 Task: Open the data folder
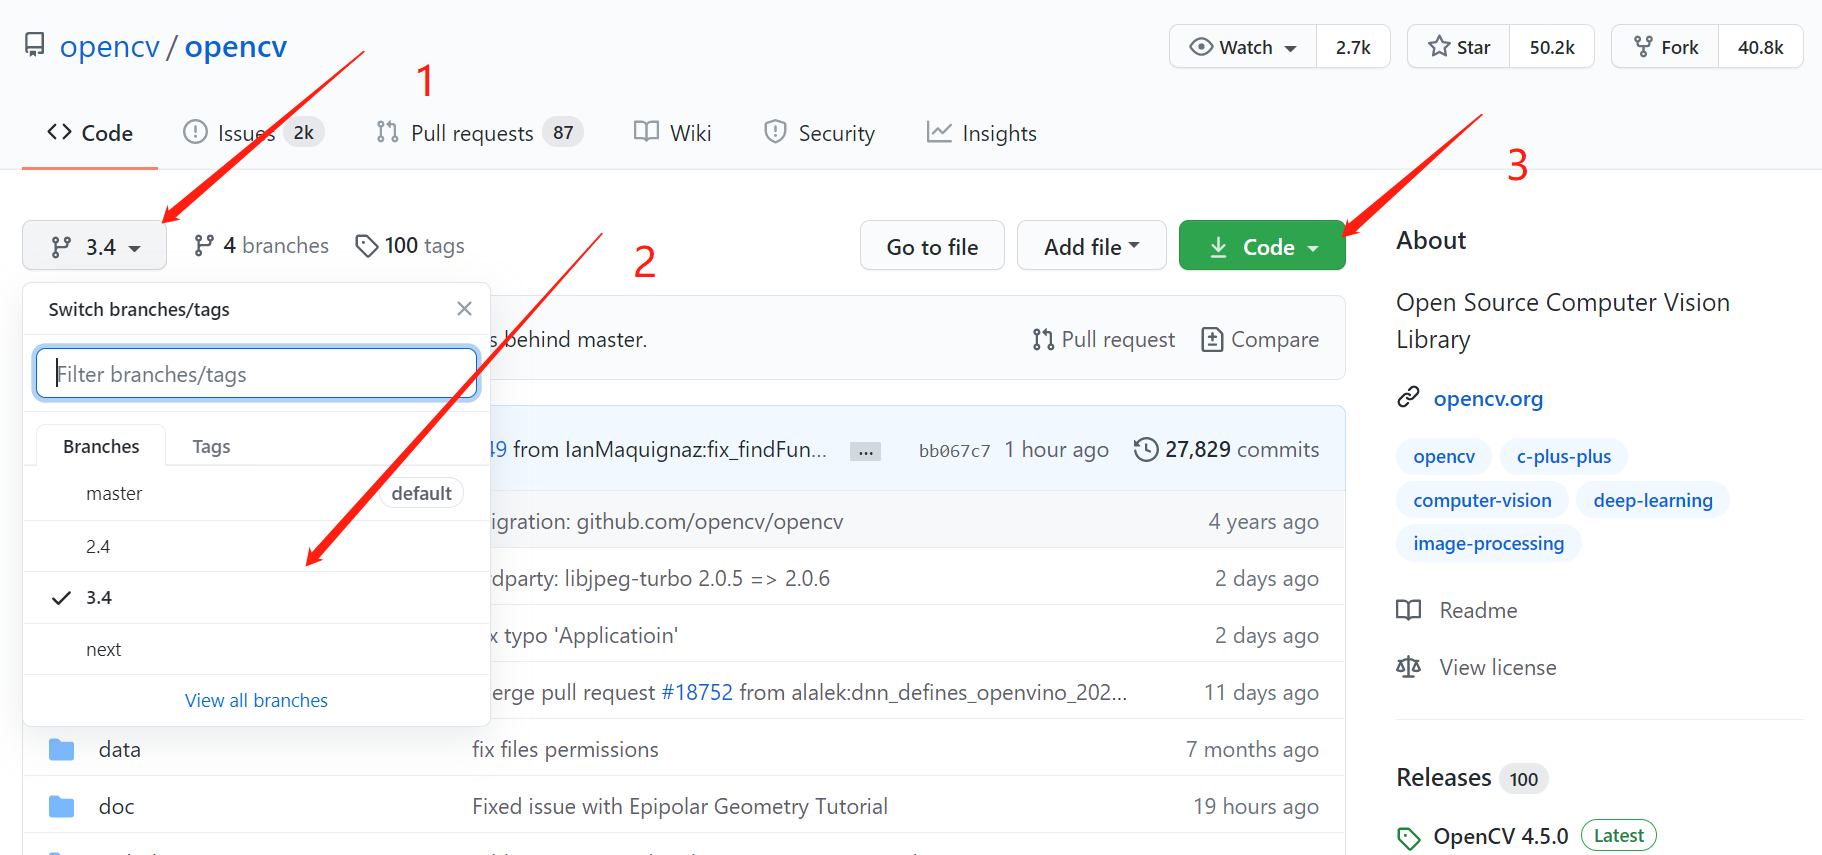point(120,750)
